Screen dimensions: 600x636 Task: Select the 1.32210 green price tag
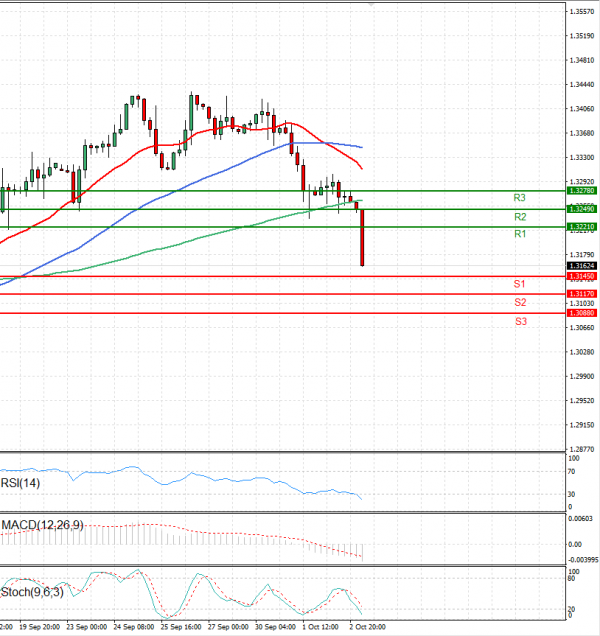click(x=582, y=227)
